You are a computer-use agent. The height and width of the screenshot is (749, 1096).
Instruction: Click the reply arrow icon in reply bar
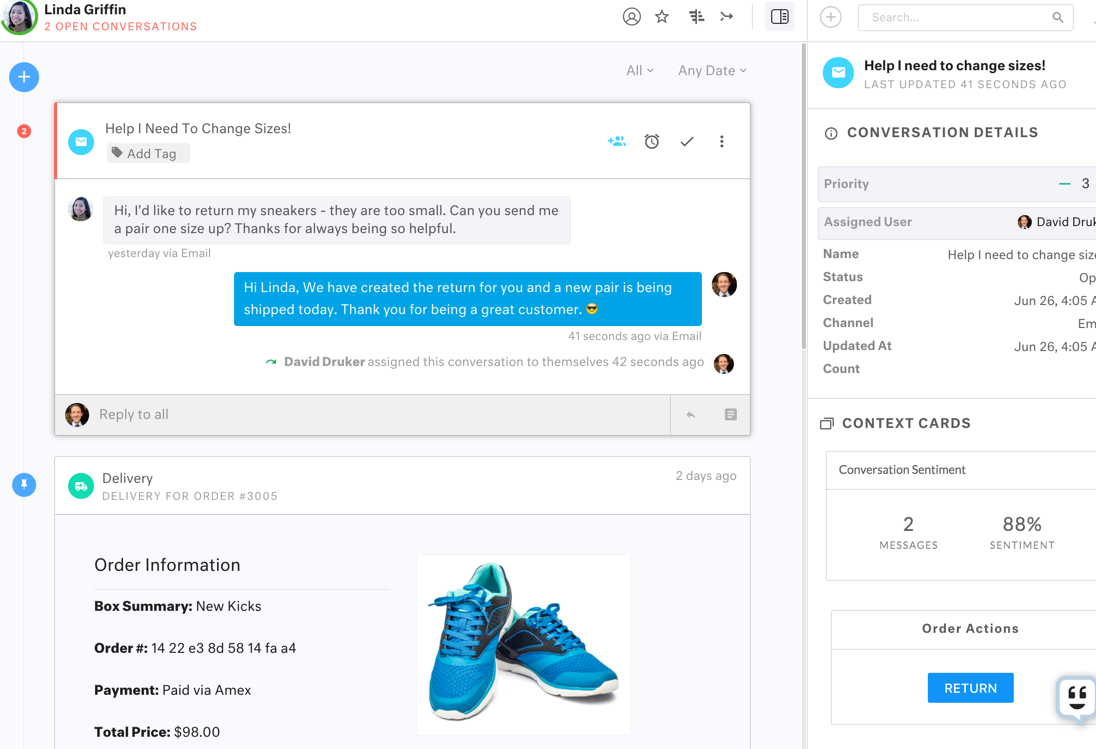tap(691, 415)
